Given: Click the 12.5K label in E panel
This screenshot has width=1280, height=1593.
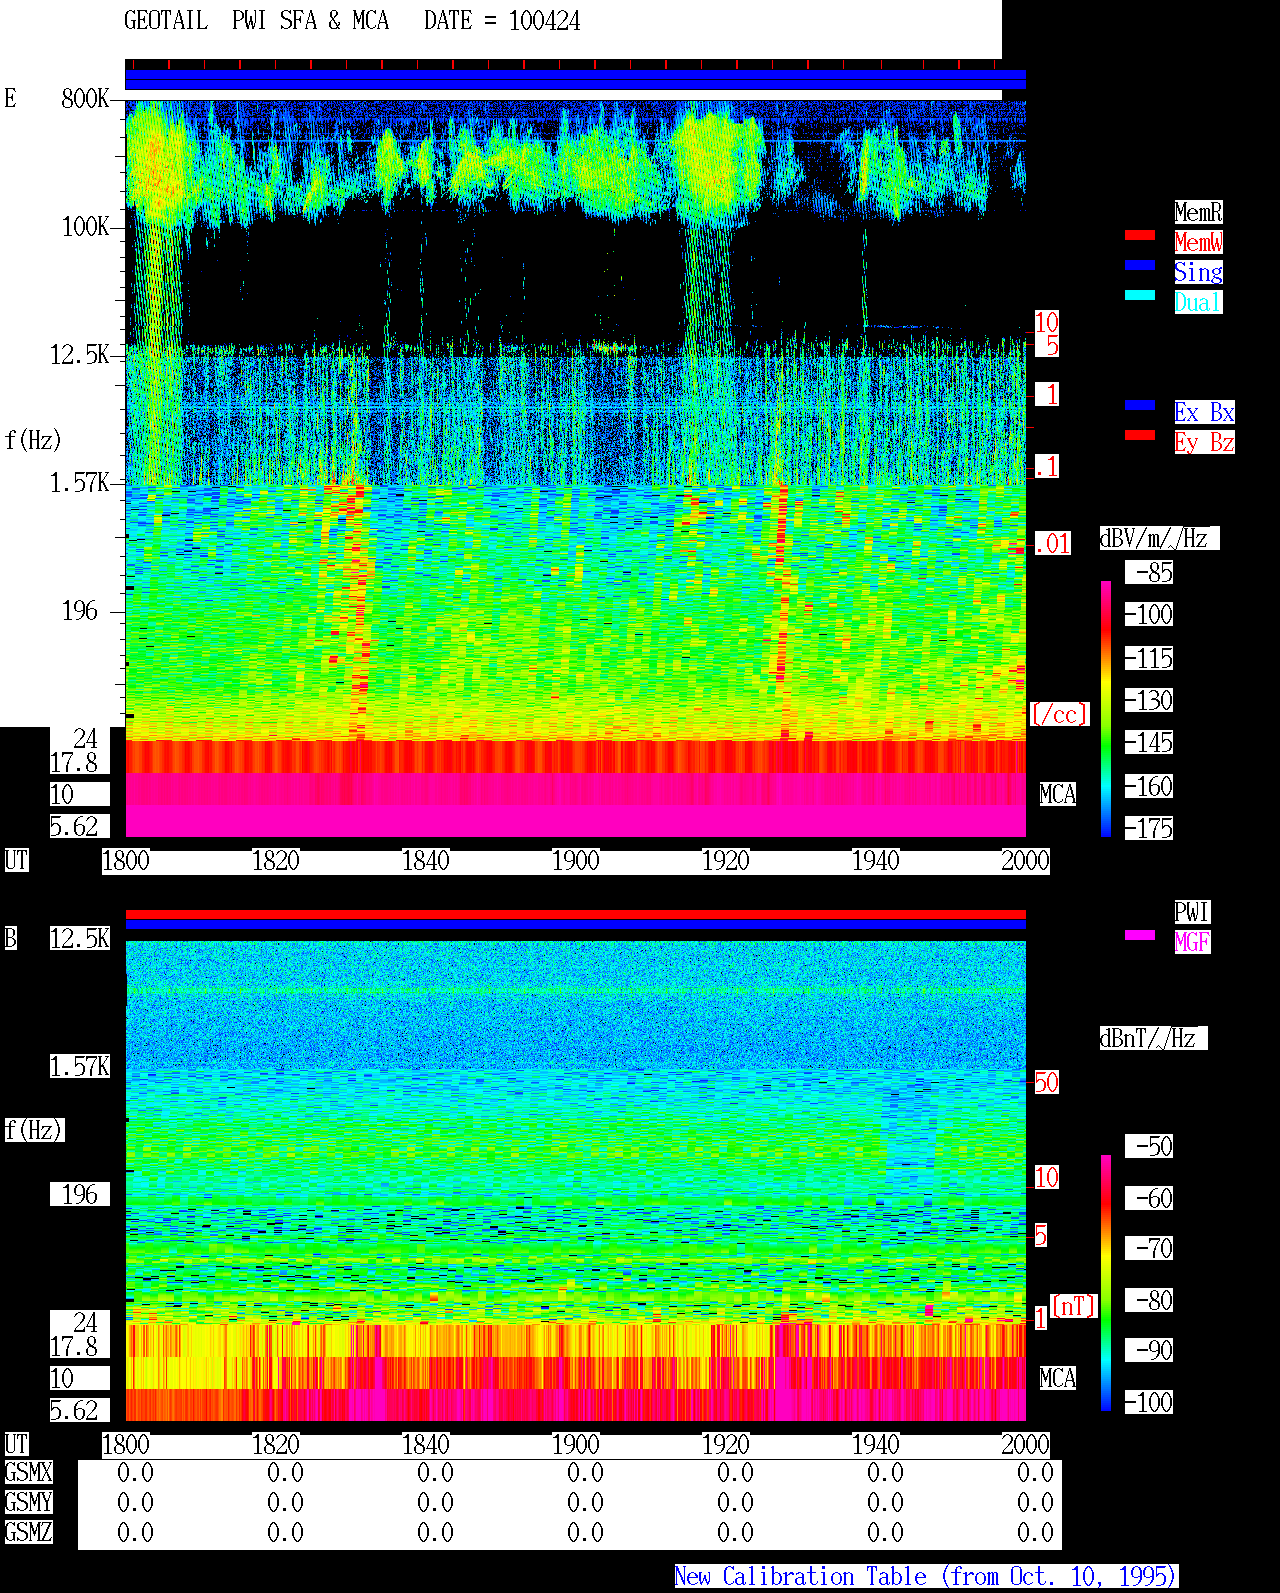Looking at the screenshot, I should click(x=80, y=354).
